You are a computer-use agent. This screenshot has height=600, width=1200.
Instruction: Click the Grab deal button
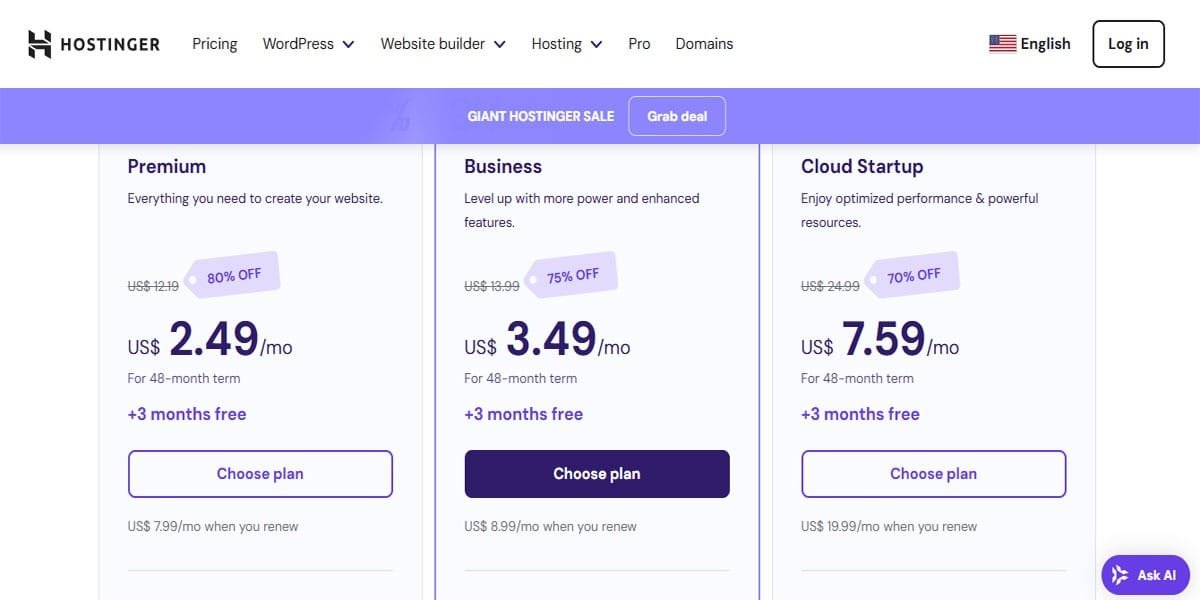[677, 116]
